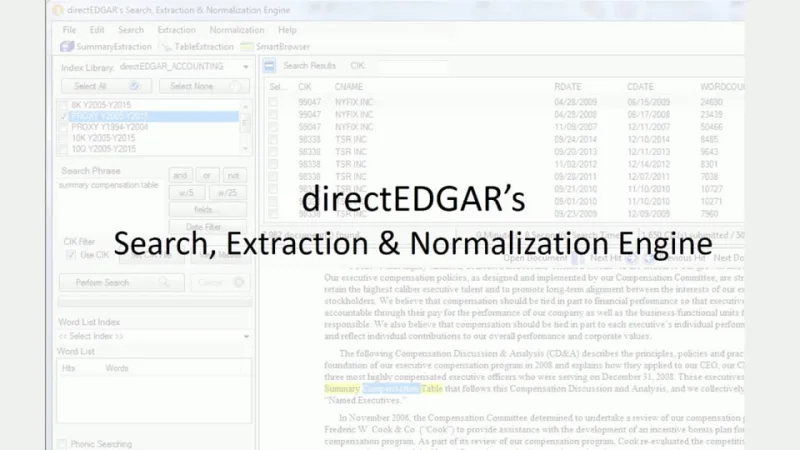
Task: Open the Help menu
Action: tap(287, 30)
